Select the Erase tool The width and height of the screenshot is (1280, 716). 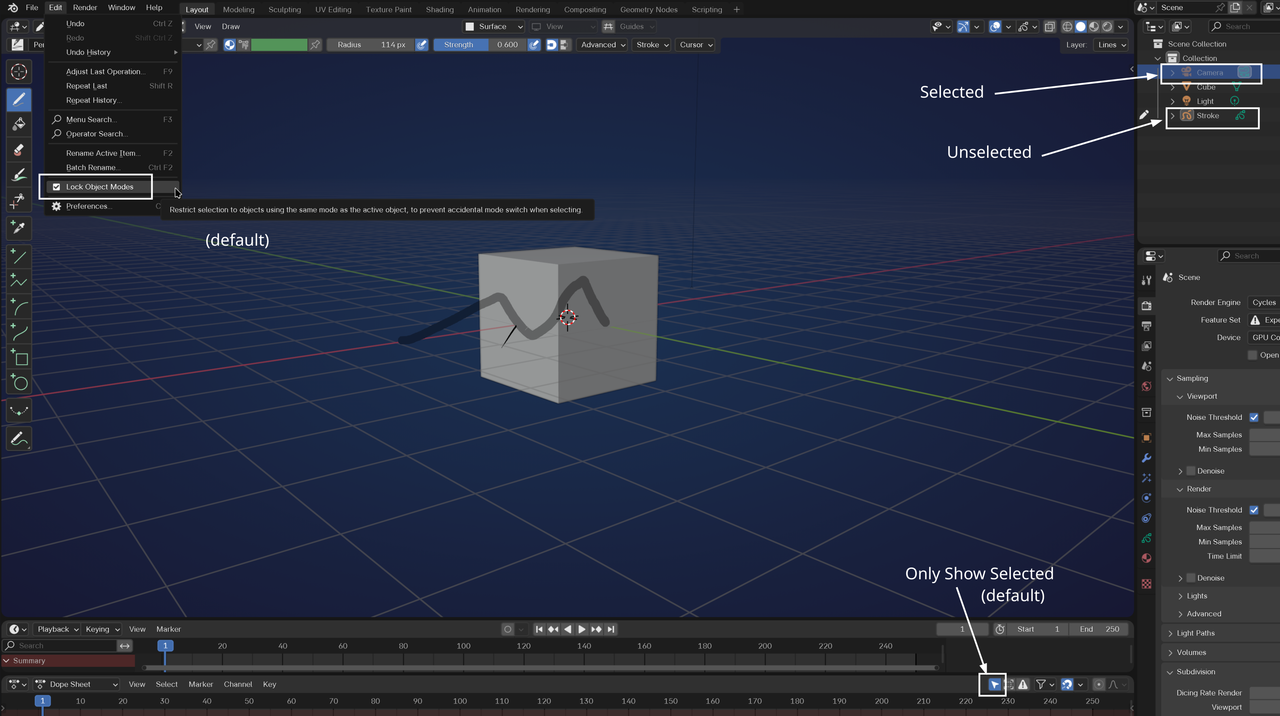pyautogui.click(x=18, y=150)
